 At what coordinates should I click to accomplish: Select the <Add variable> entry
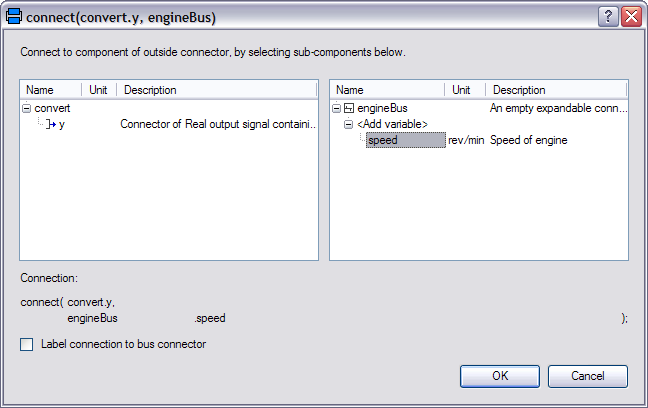click(x=392, y=124)
